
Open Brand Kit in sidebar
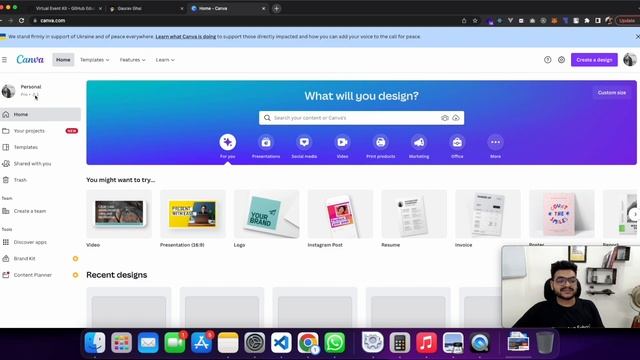click(x=40, y=258)
